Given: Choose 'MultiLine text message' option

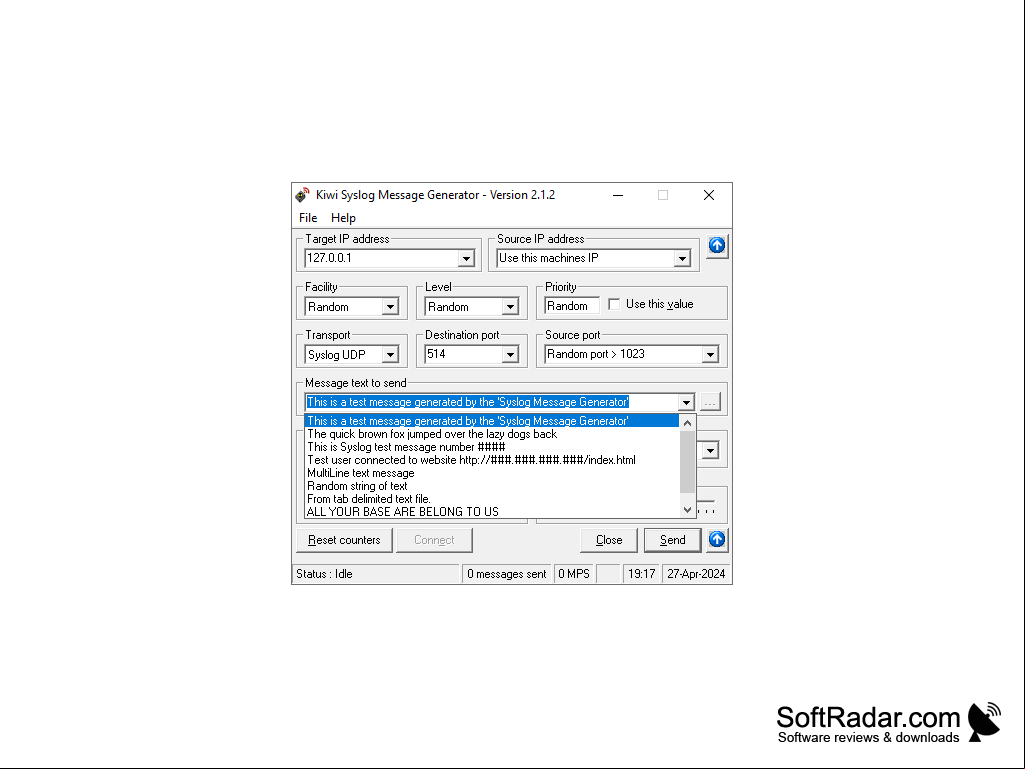Looking at the screenshot, I should pos(492,473).
